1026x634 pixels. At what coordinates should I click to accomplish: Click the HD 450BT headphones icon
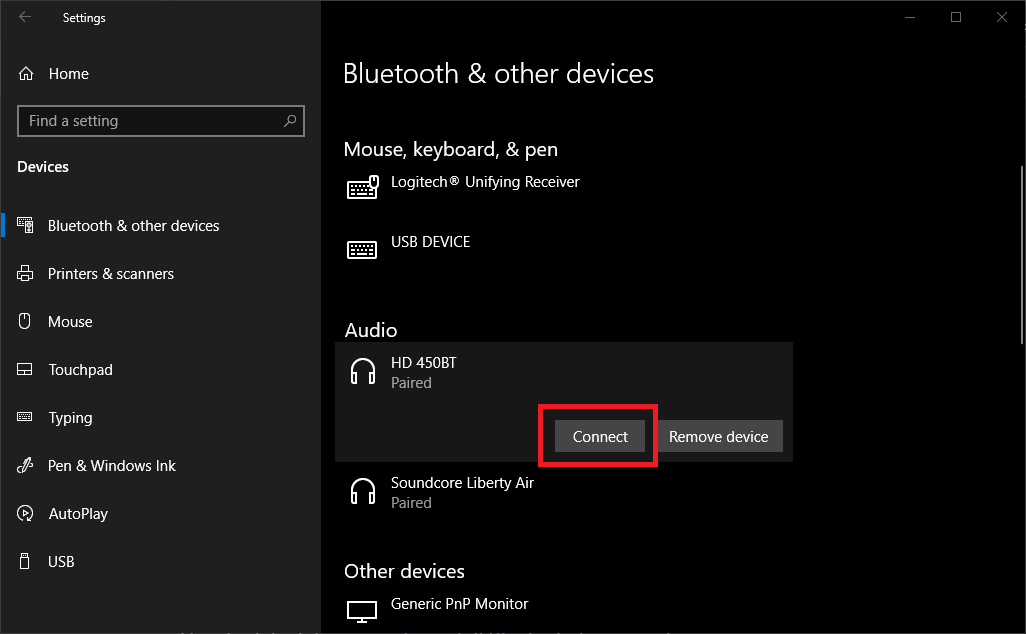click(x=363, y=372)
